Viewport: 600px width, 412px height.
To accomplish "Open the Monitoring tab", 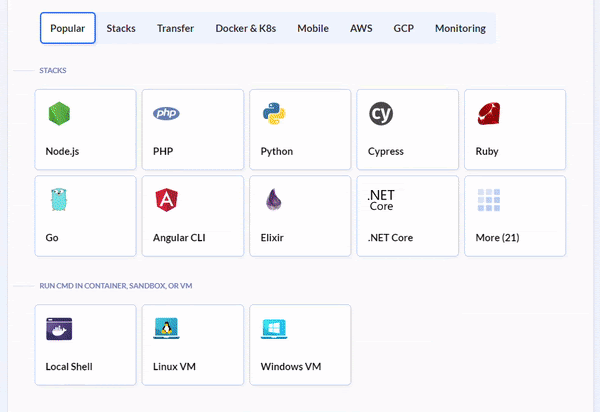I will (x=460, y=28).
